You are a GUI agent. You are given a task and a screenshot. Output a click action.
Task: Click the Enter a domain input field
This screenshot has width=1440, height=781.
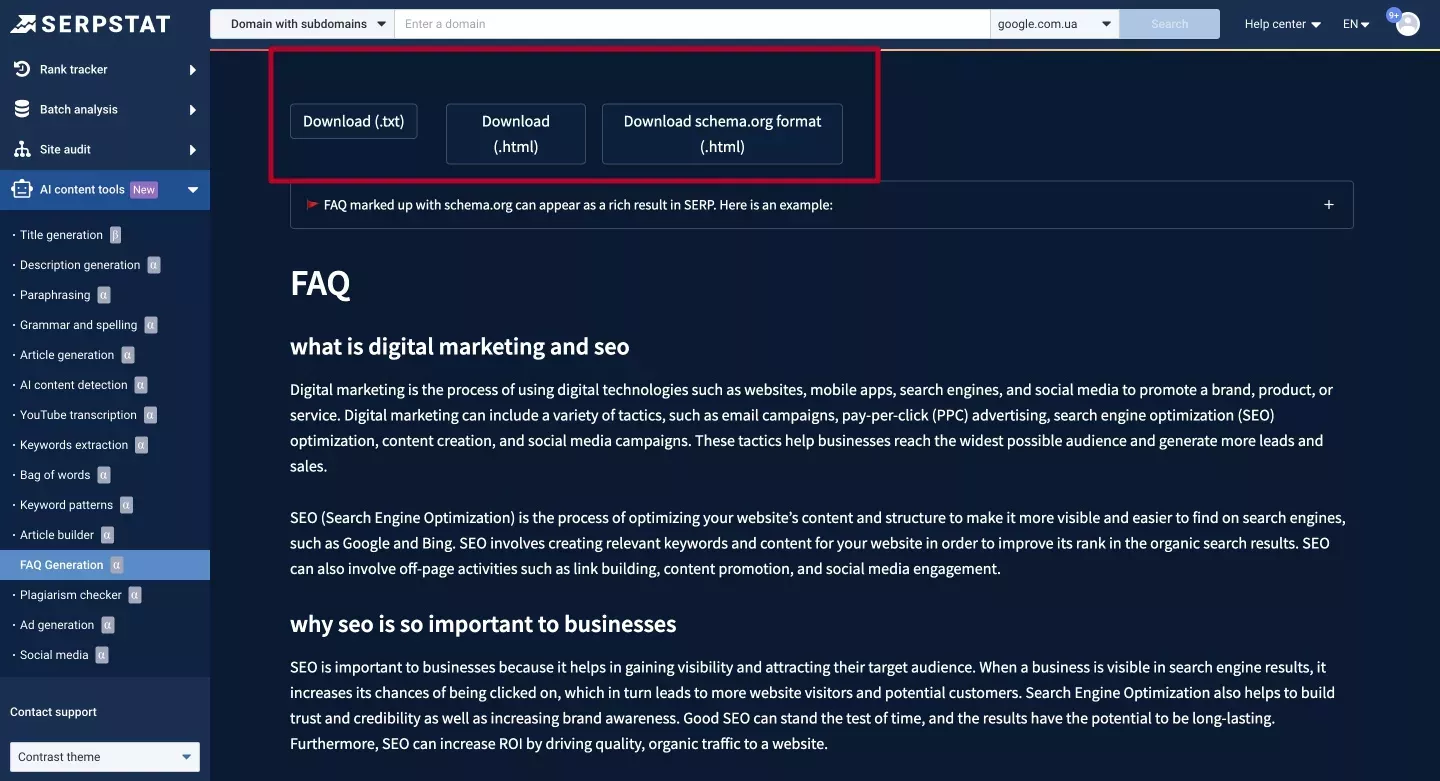click(x=692, y=24)
